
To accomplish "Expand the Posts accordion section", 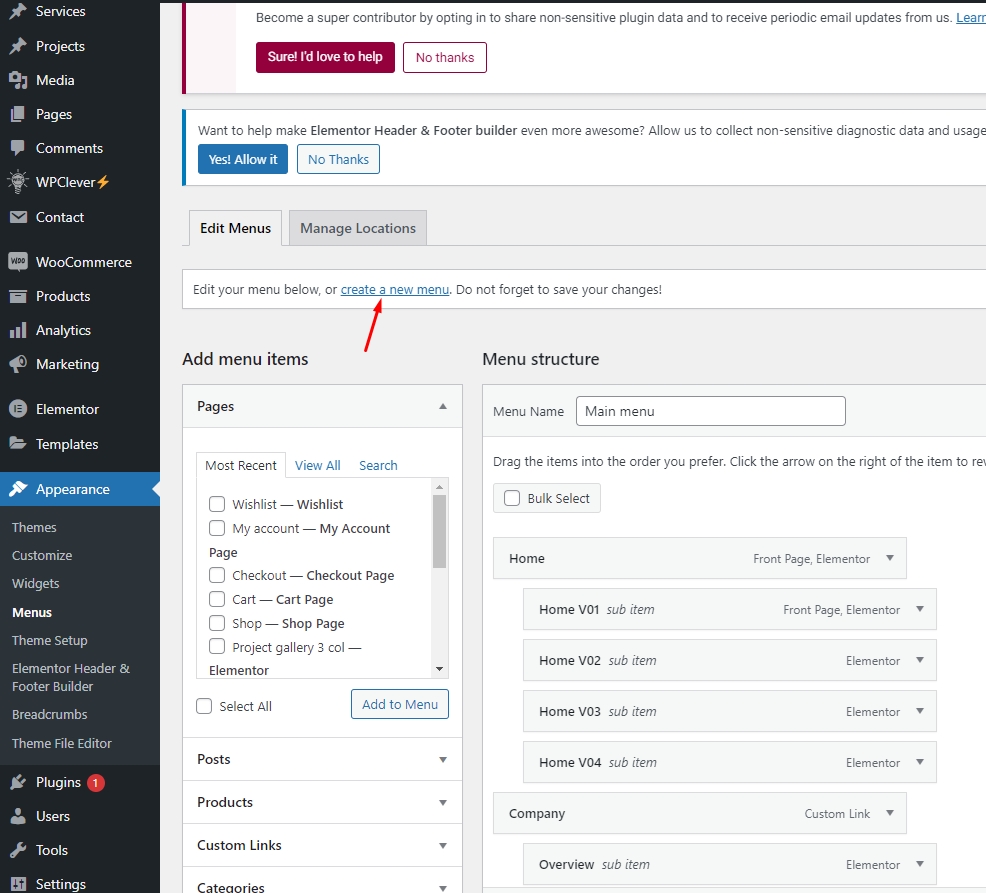I will pyautogui.click(x=443, y=760).
